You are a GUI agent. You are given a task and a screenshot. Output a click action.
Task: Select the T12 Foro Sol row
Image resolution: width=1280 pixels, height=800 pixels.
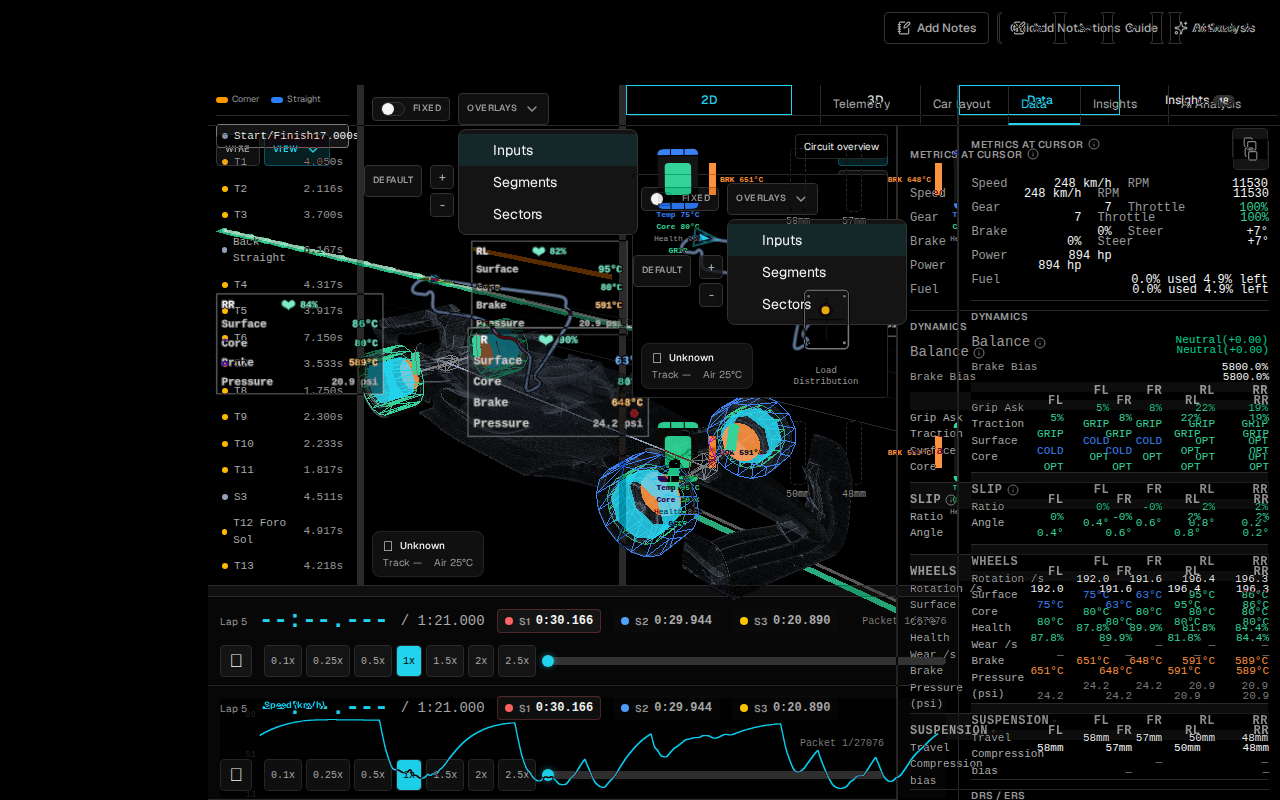(x=283, y=531)
